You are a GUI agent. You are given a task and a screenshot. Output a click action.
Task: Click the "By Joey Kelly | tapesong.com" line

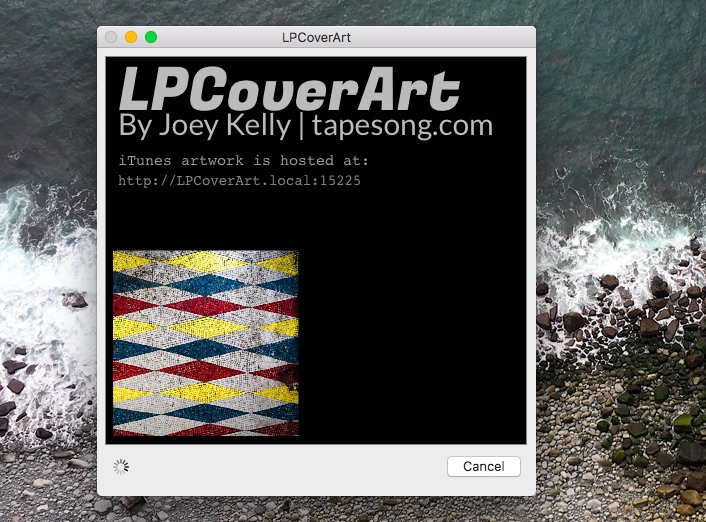click(x=306, y=125)
